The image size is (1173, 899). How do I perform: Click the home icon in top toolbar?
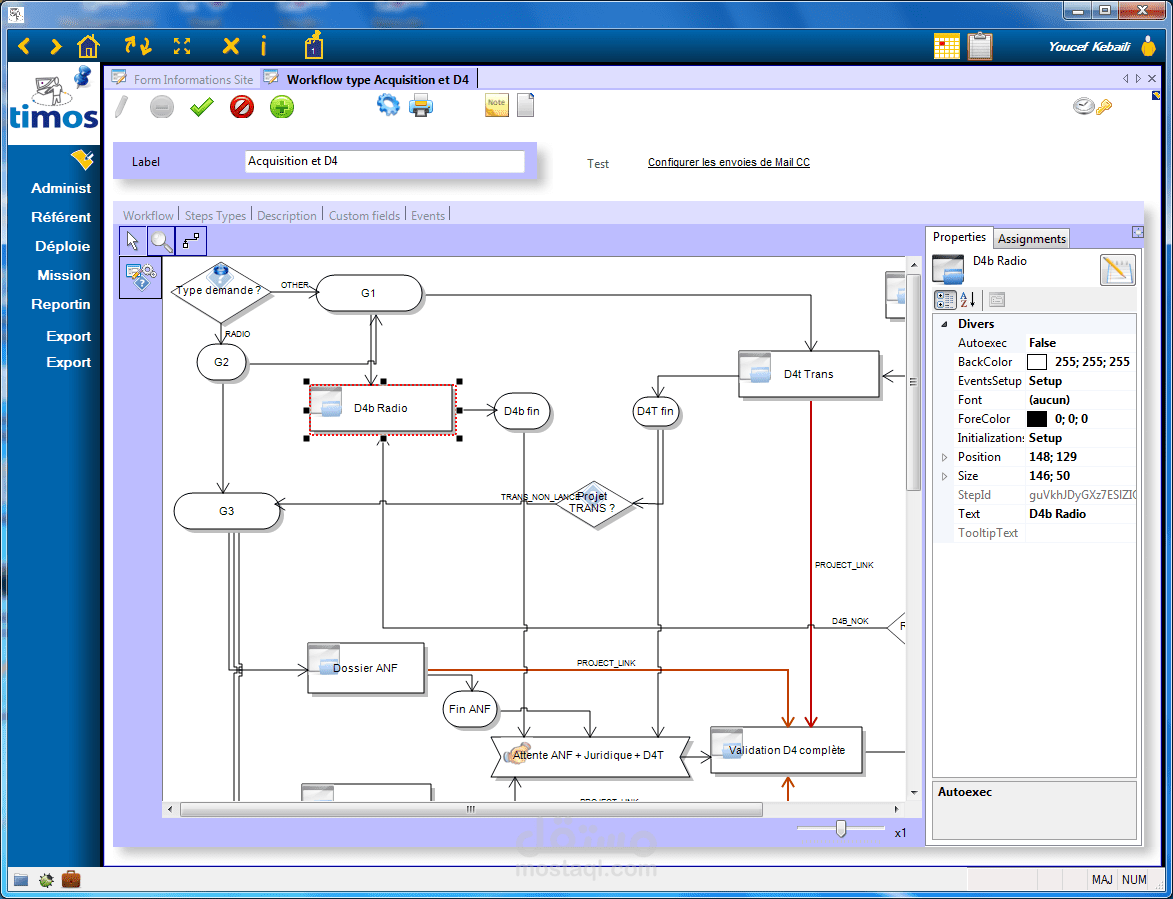tap(88, 47)
